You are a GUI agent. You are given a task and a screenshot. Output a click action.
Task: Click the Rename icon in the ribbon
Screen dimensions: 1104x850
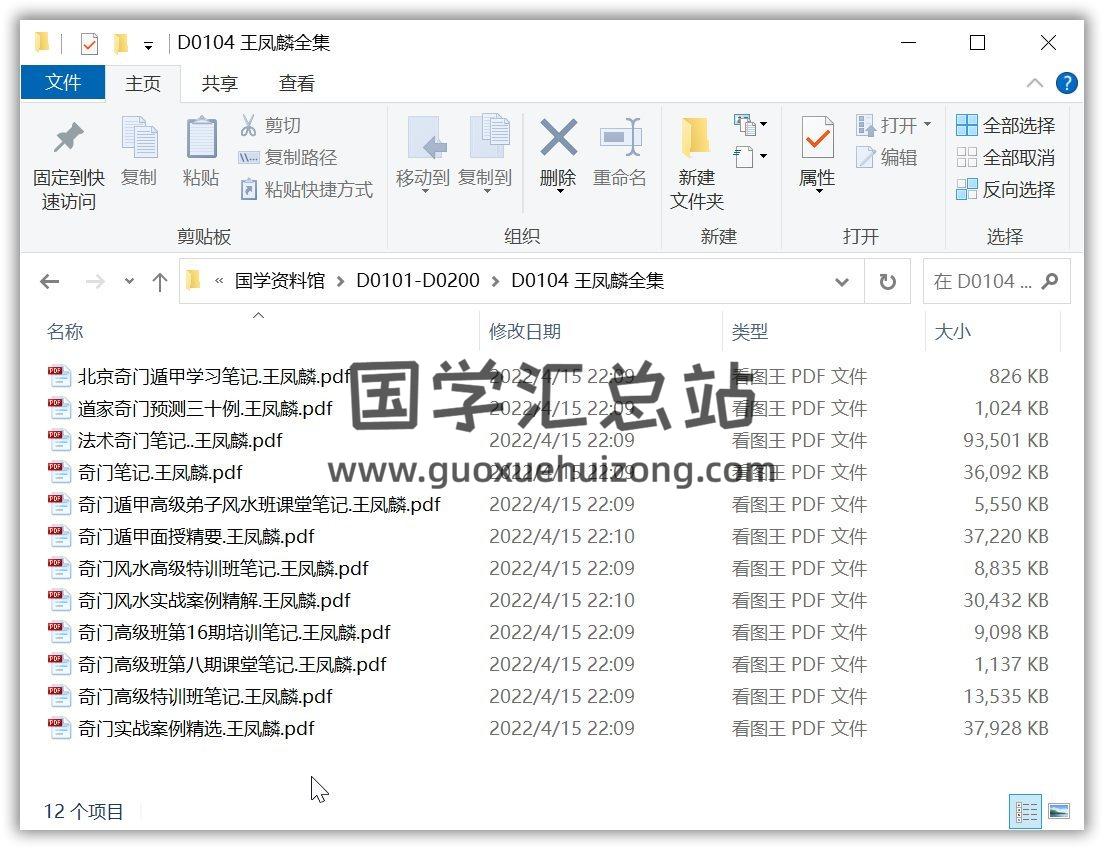620,139
